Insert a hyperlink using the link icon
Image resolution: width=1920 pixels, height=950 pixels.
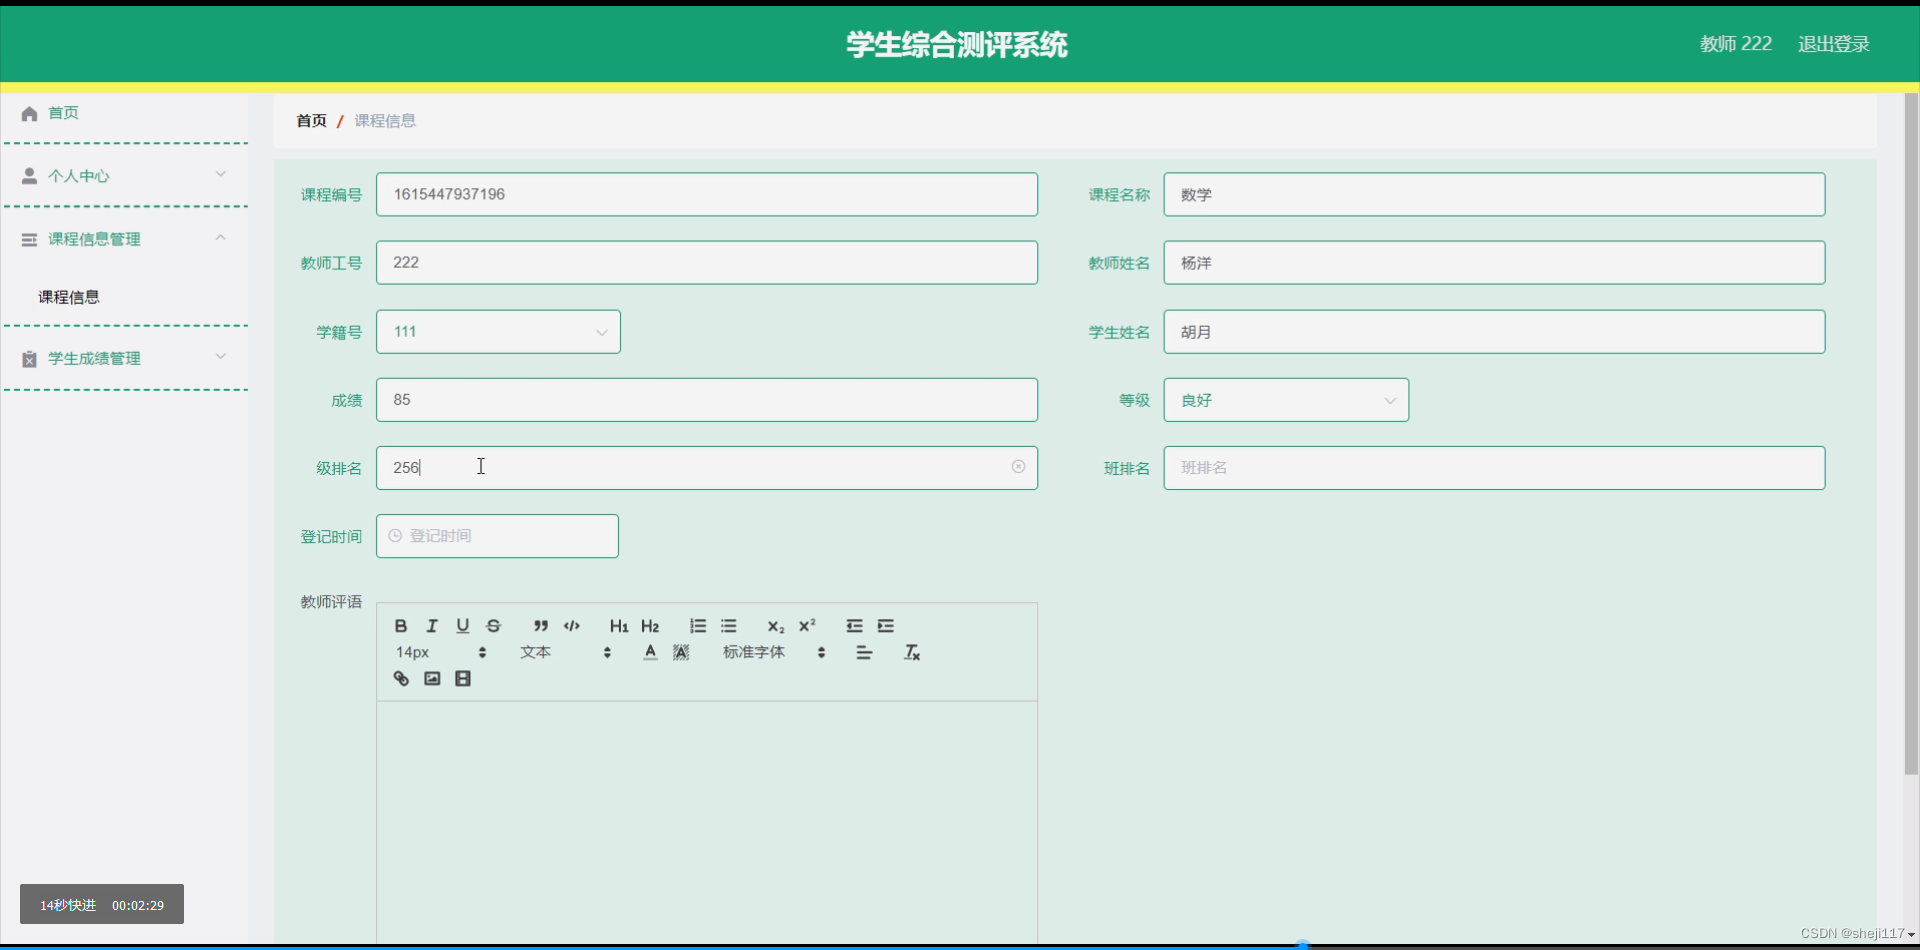point(401,678)
